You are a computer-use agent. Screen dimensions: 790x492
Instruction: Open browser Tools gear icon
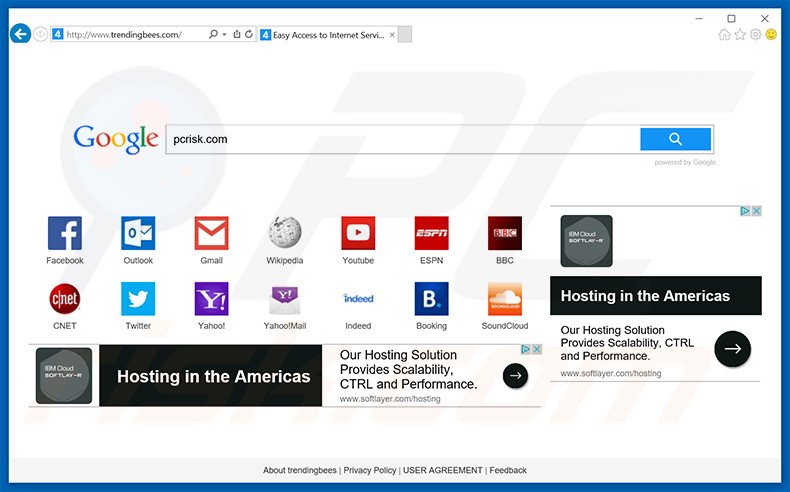755,34
